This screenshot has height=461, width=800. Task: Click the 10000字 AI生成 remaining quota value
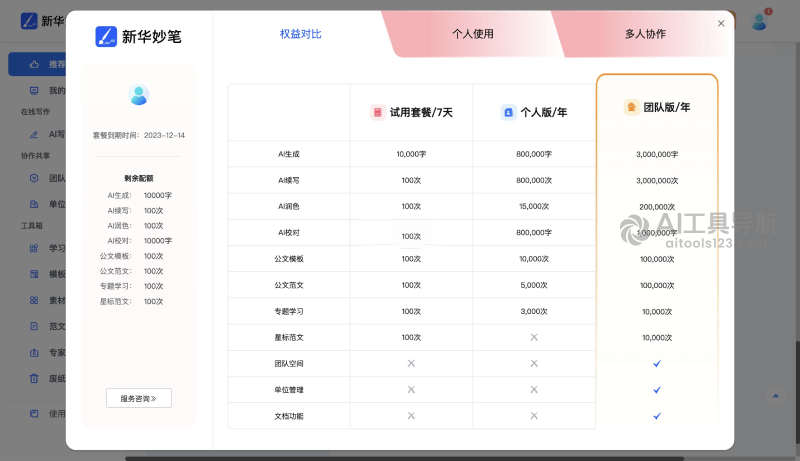[x=158, y=195]
